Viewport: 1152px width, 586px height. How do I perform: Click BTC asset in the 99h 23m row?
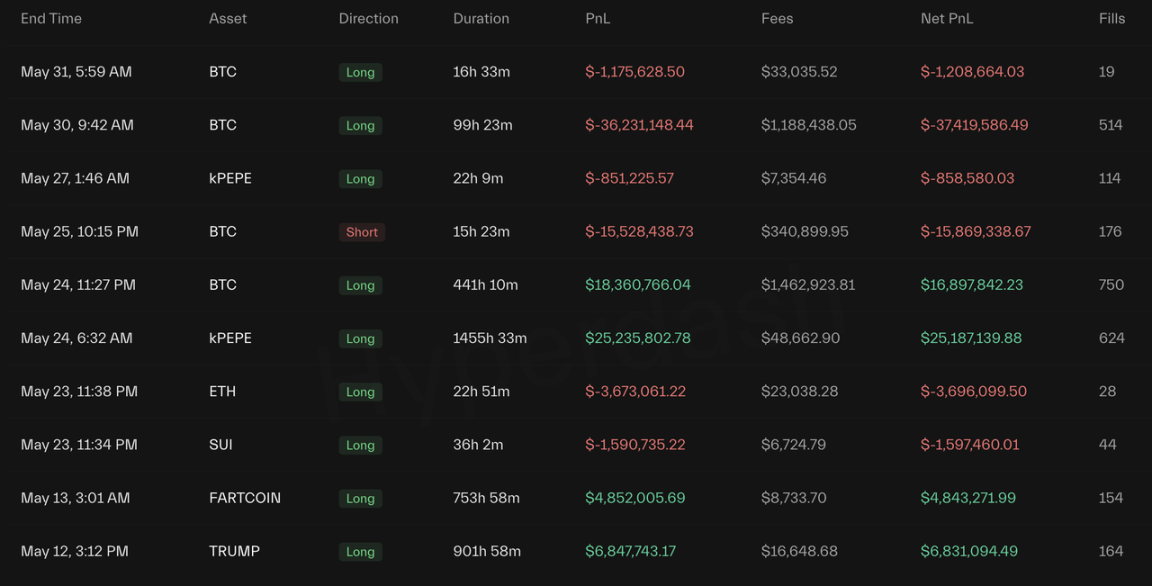click(x=223, y=126)
